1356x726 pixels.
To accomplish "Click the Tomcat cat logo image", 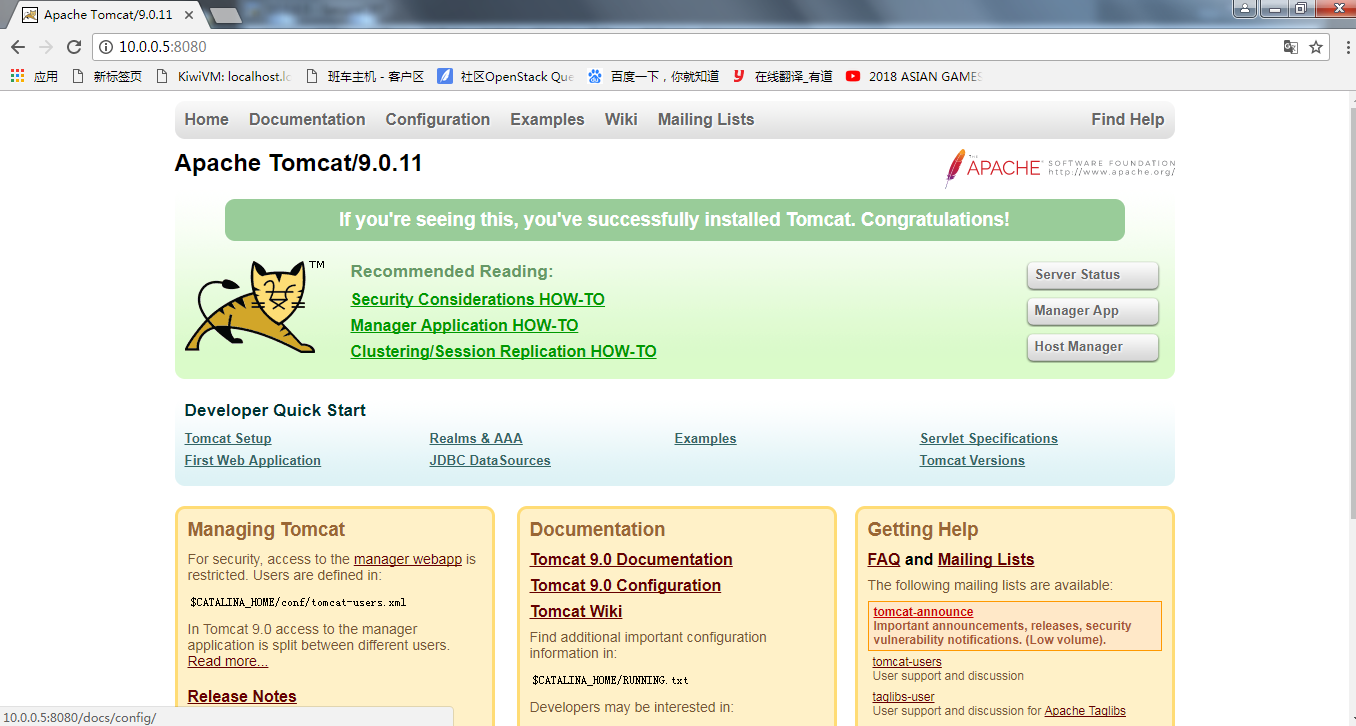I will pyautogui.click(x=255, y=306).
